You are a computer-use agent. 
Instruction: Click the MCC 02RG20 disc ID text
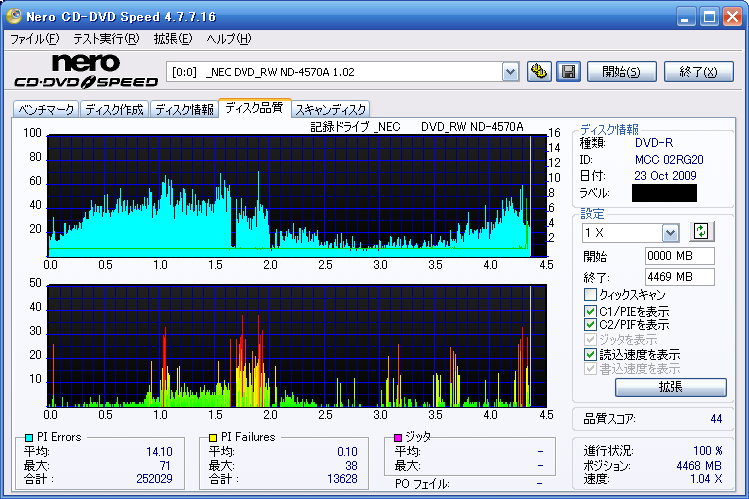pyautogui.click(x=669, y=159)
